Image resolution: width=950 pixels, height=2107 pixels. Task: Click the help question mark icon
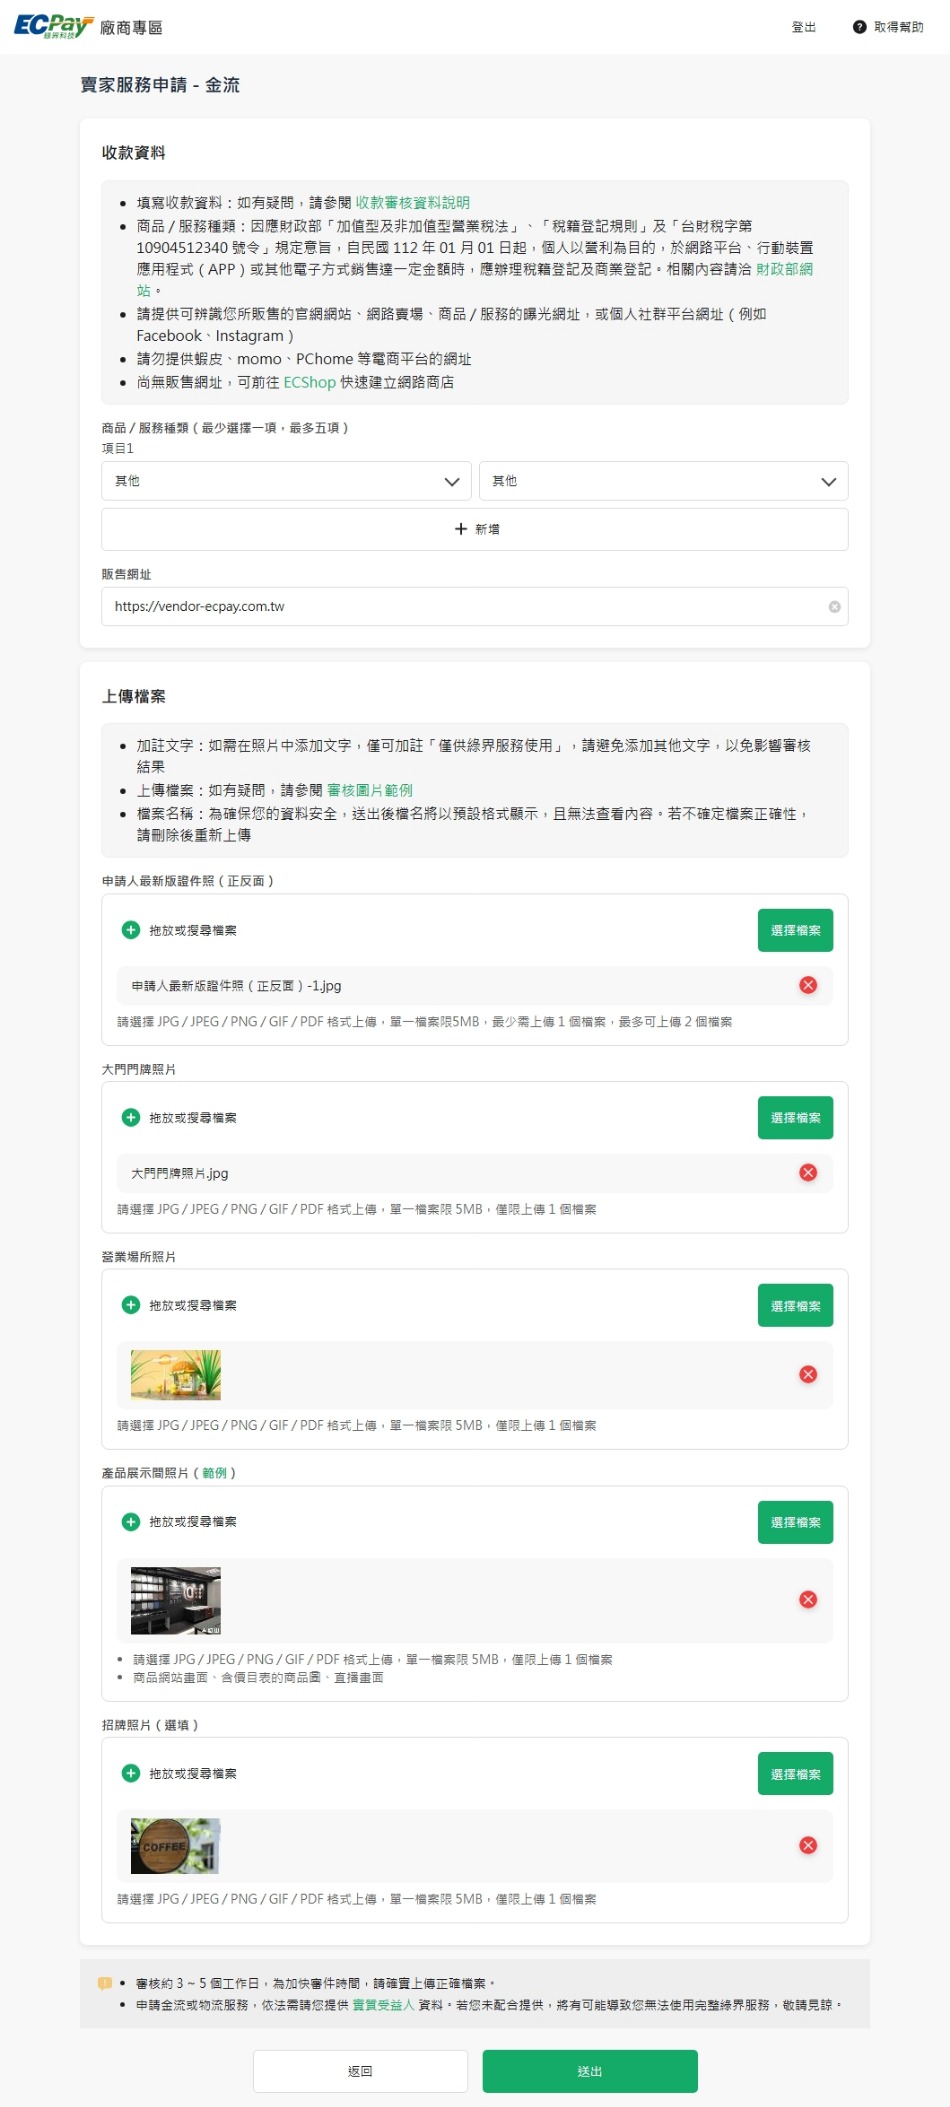(x=859, y=27)
